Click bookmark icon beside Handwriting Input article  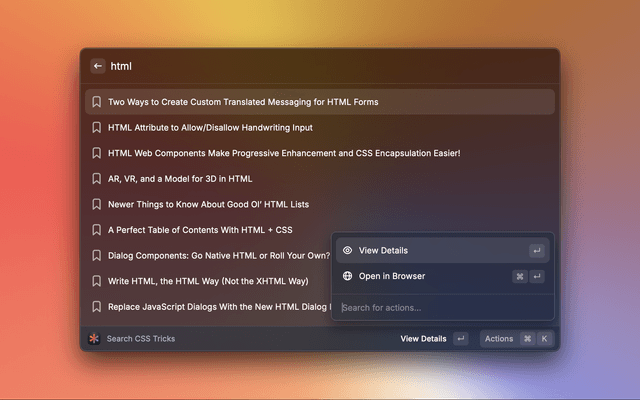click(x=97, y=128)
